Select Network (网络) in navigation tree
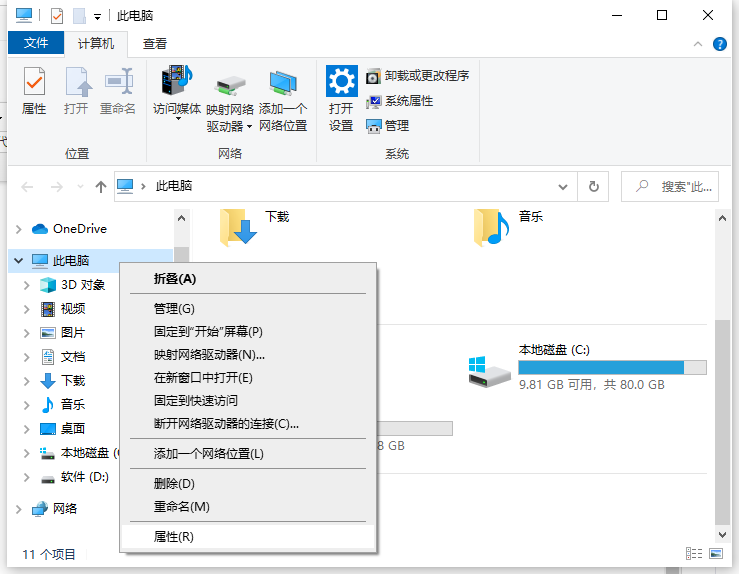 (54, 508)
